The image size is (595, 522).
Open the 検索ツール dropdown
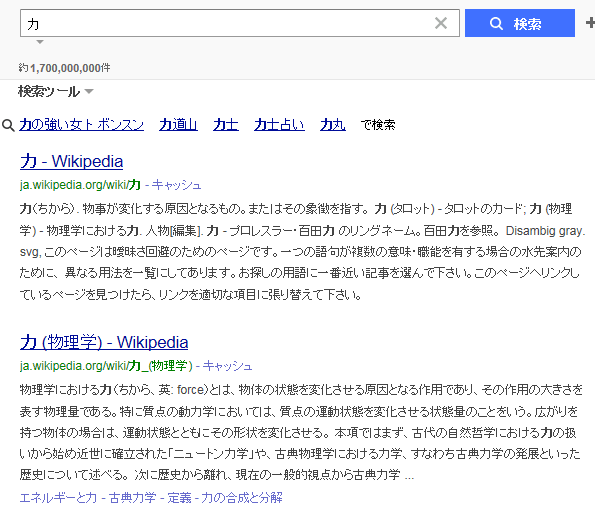(55, 91)
